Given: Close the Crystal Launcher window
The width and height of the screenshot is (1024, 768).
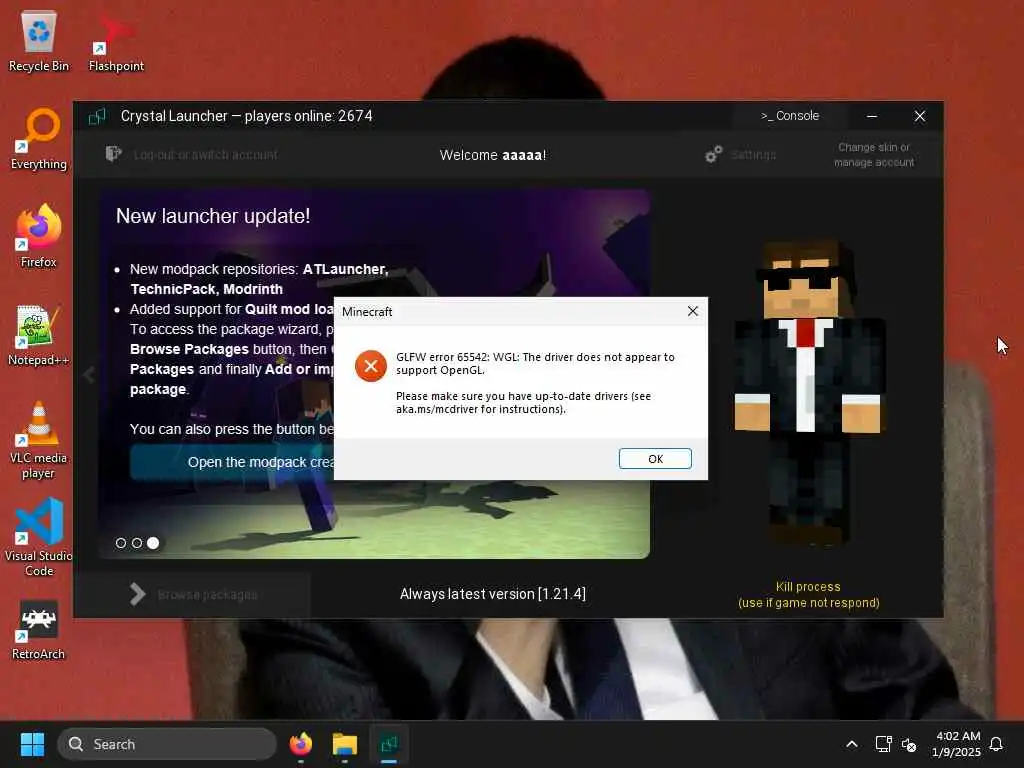Looking at the screenshot, I should coord(920,116).
